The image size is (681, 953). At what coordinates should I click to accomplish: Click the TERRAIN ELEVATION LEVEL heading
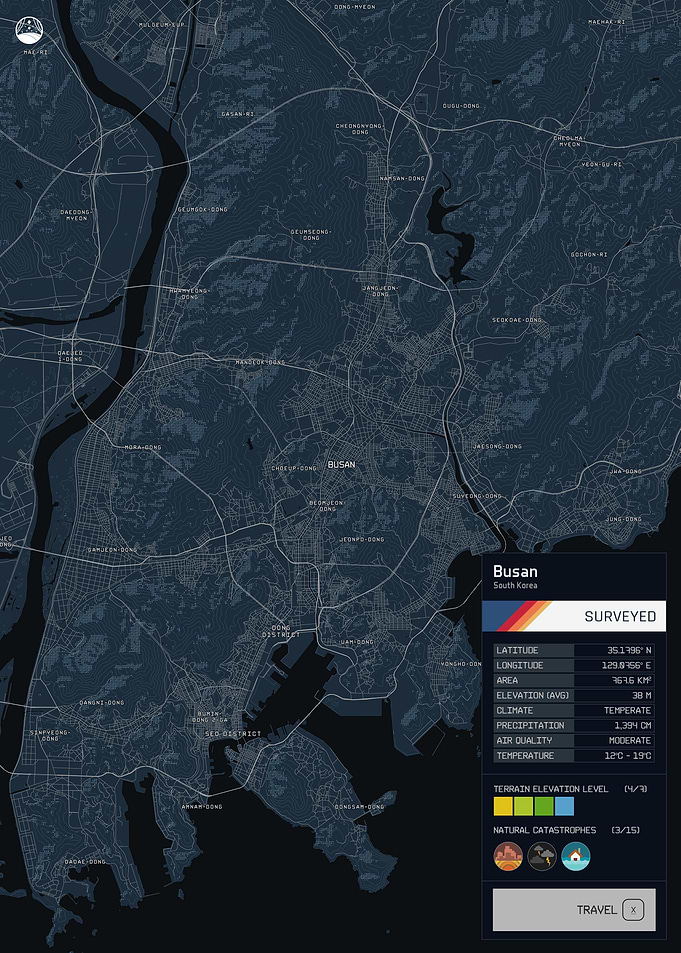pyautogui.click(x=550, y=789)
